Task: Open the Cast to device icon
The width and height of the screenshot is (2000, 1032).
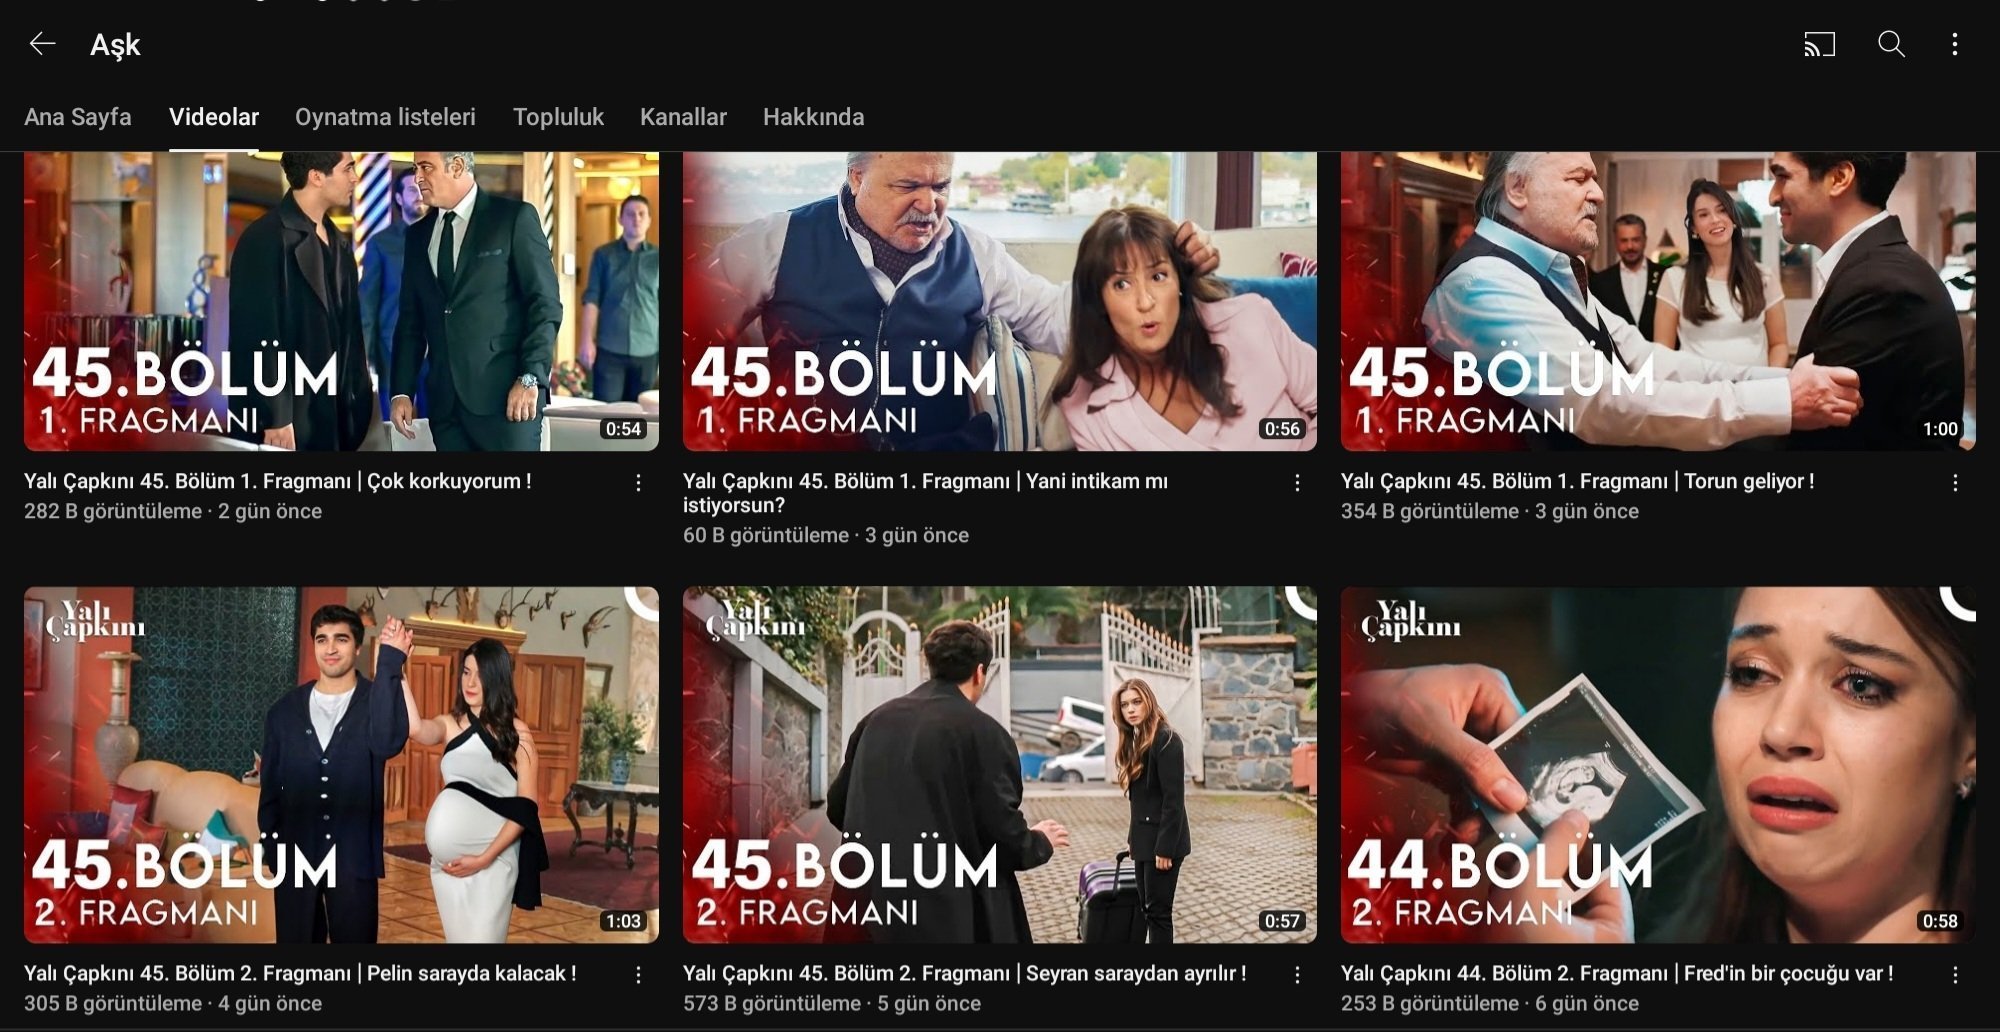Action: pos(1819,44)
